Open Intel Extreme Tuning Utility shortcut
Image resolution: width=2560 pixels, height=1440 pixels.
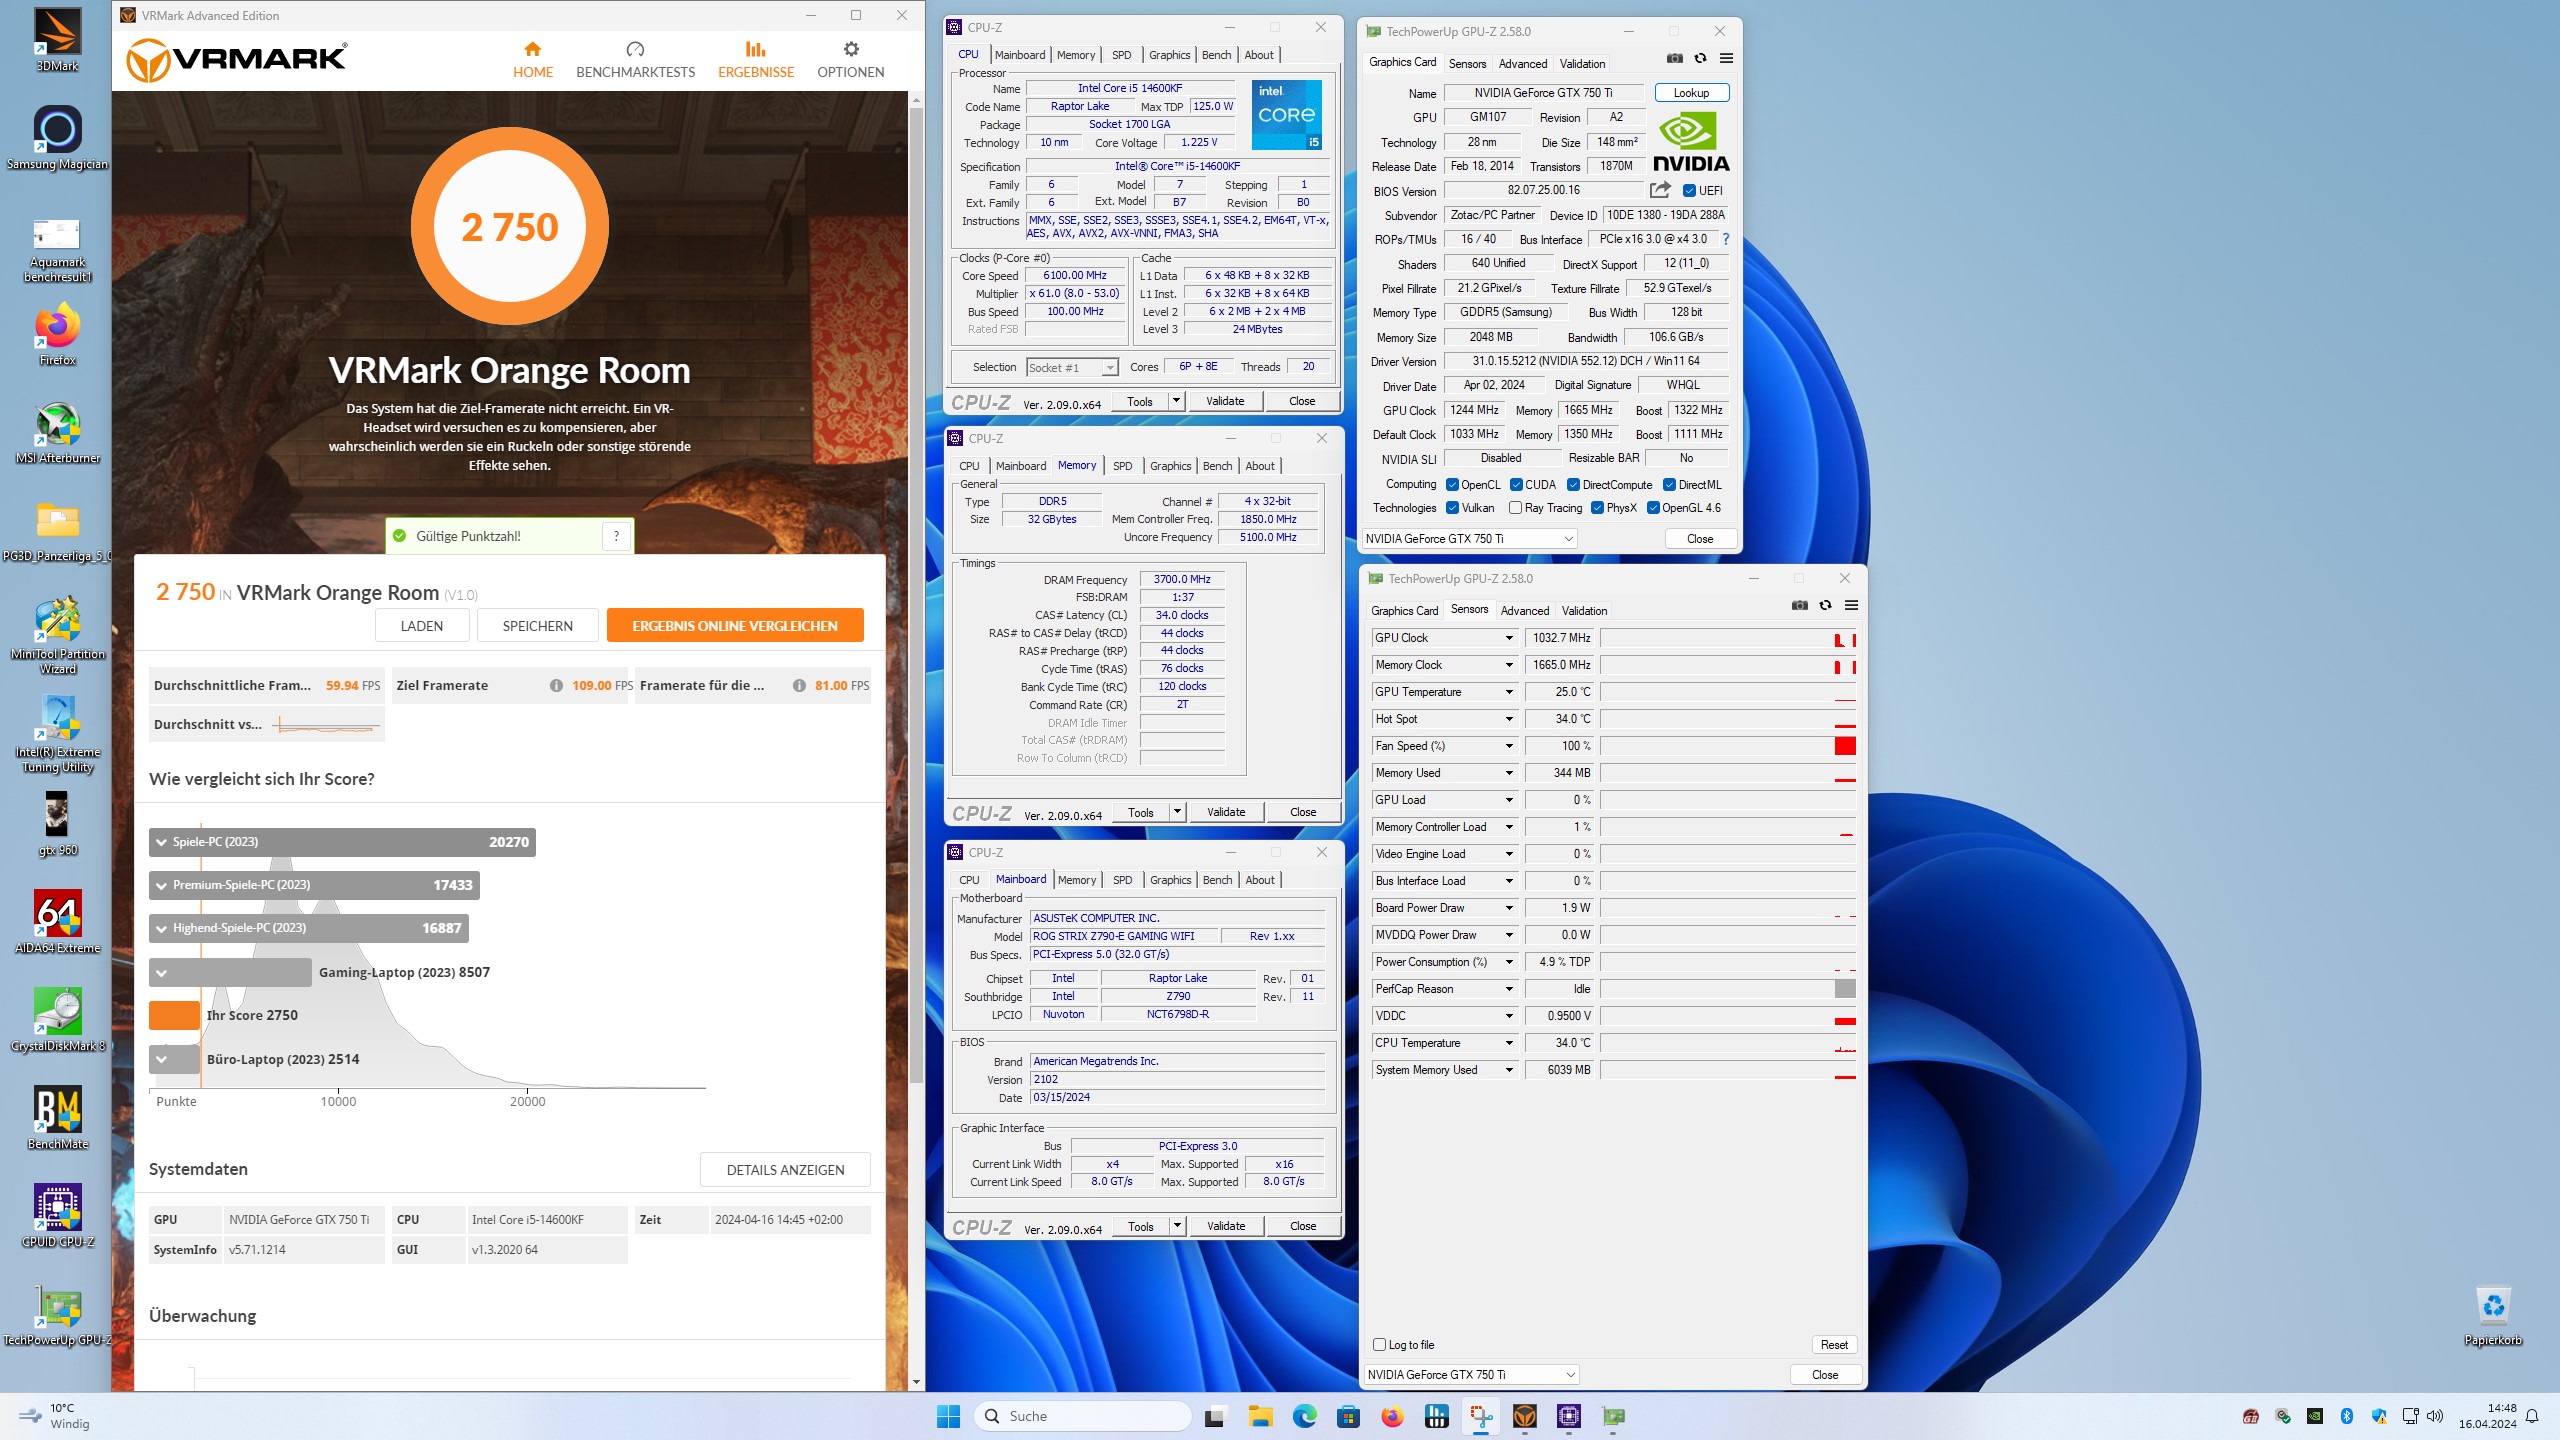pos(57,734)
